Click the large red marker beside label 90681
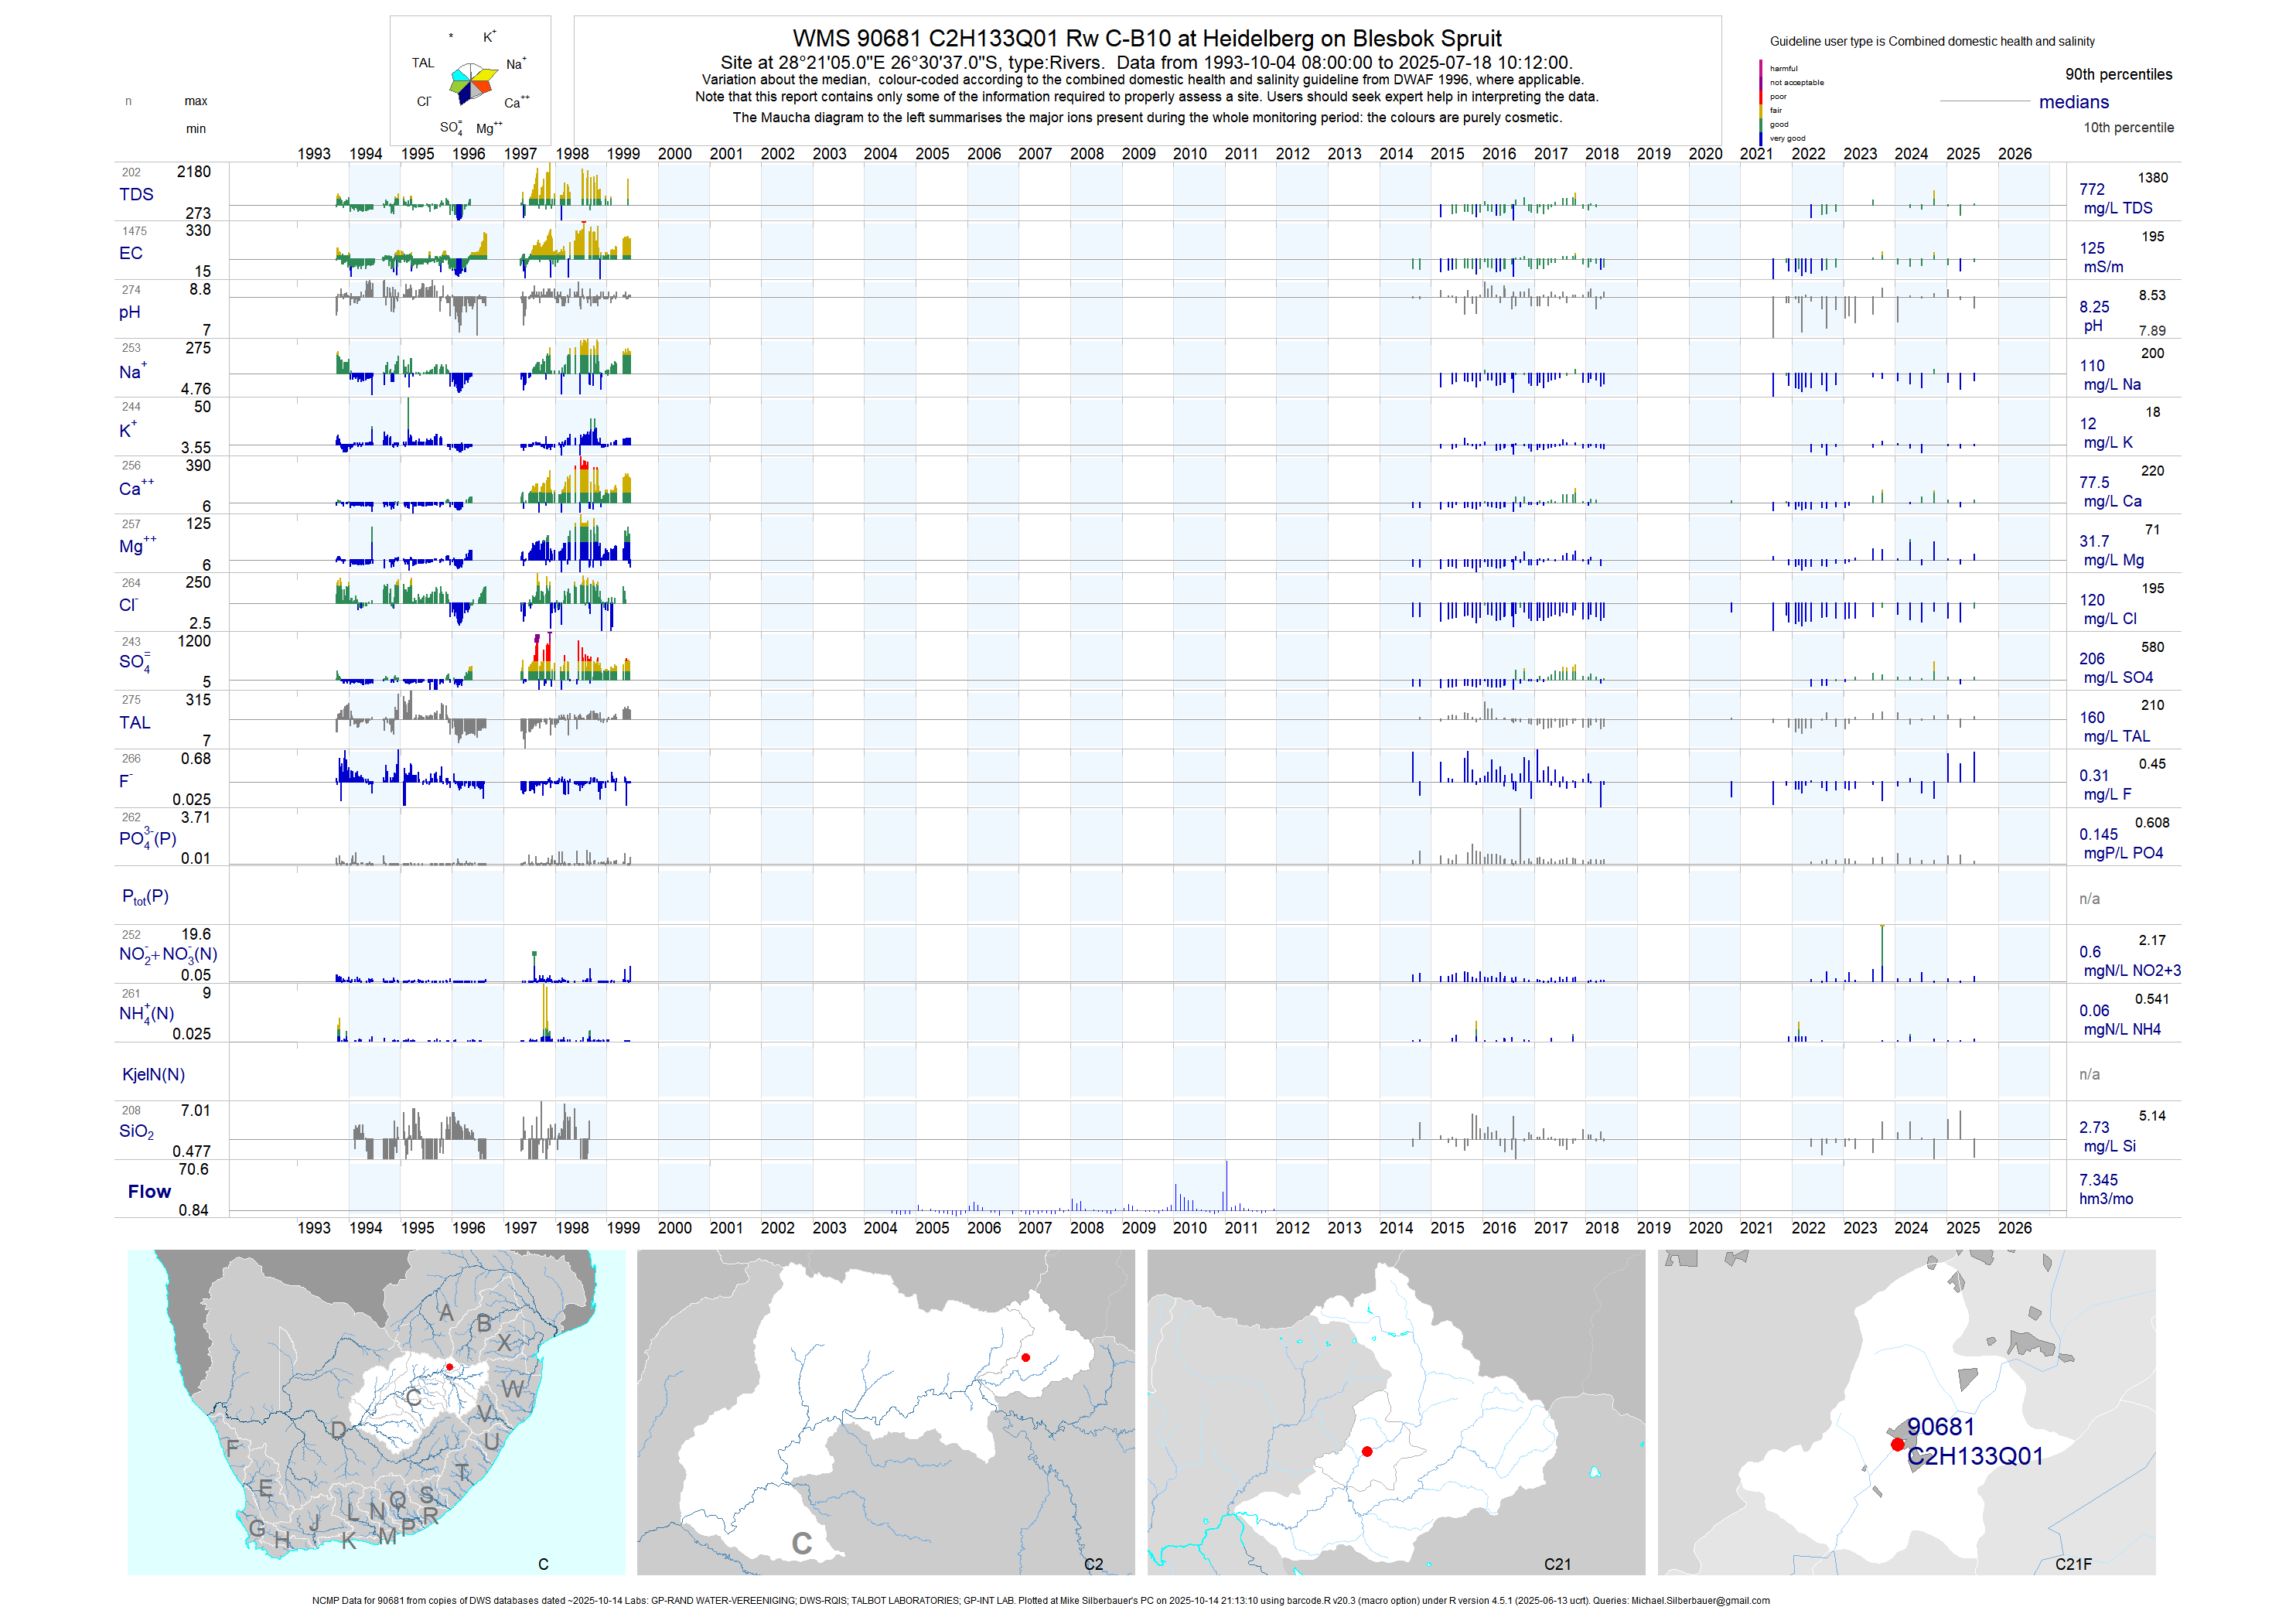This screenshot has height=1624, width=2296. 1897,1444
